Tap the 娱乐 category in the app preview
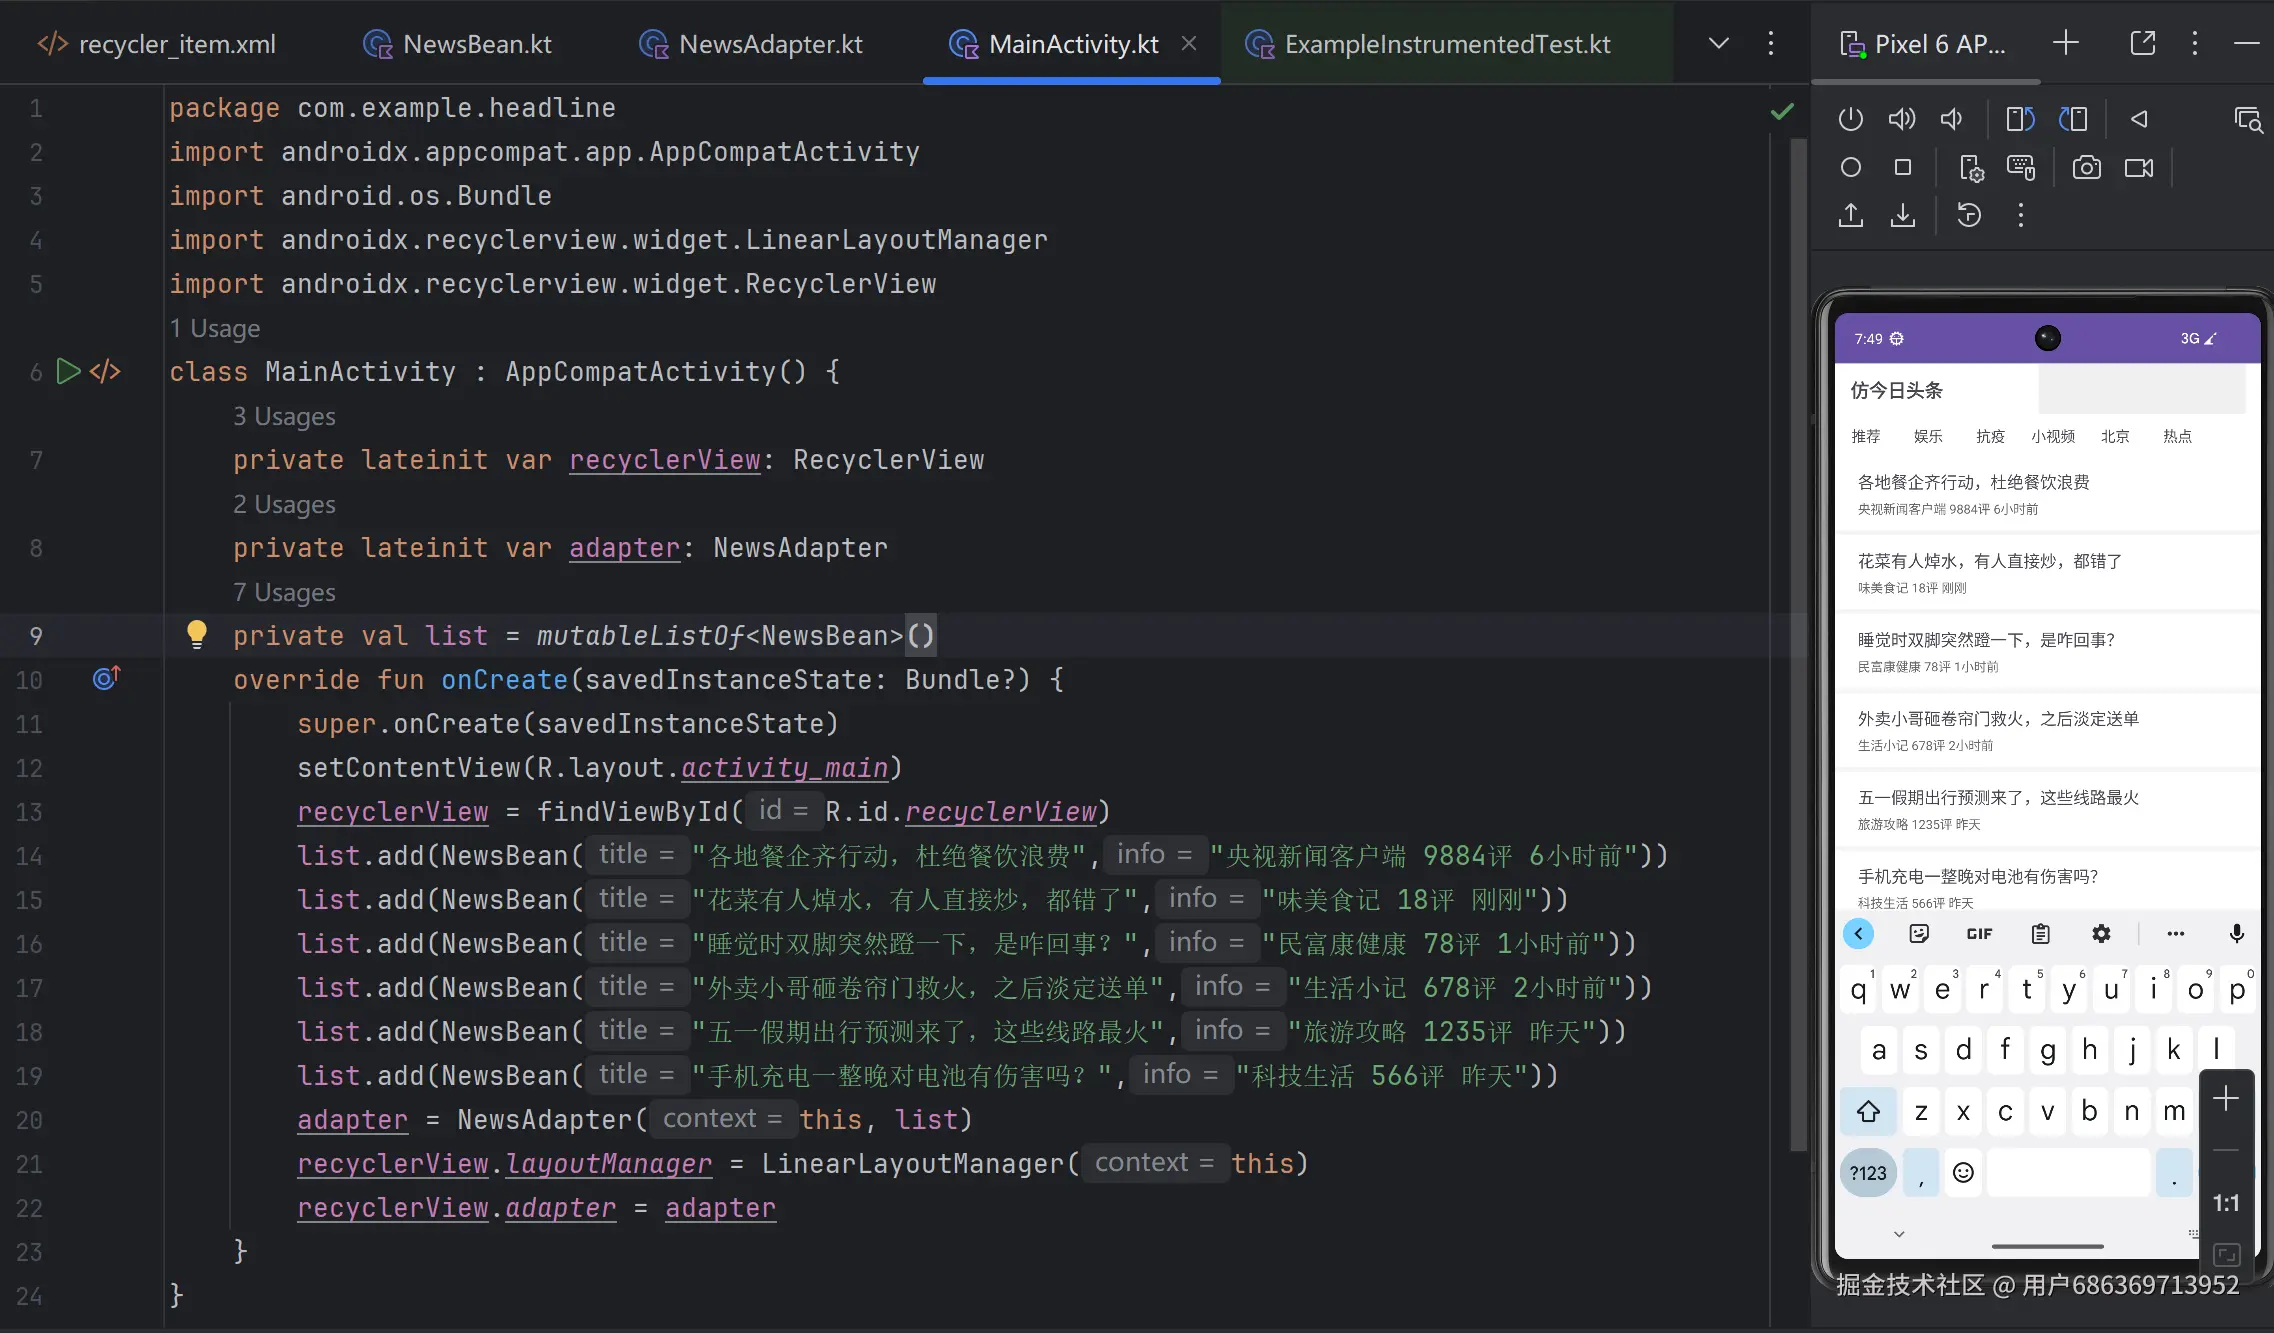This screenshot has height=1333, width=2274. pyautogui.click(x=1927, y=436)
